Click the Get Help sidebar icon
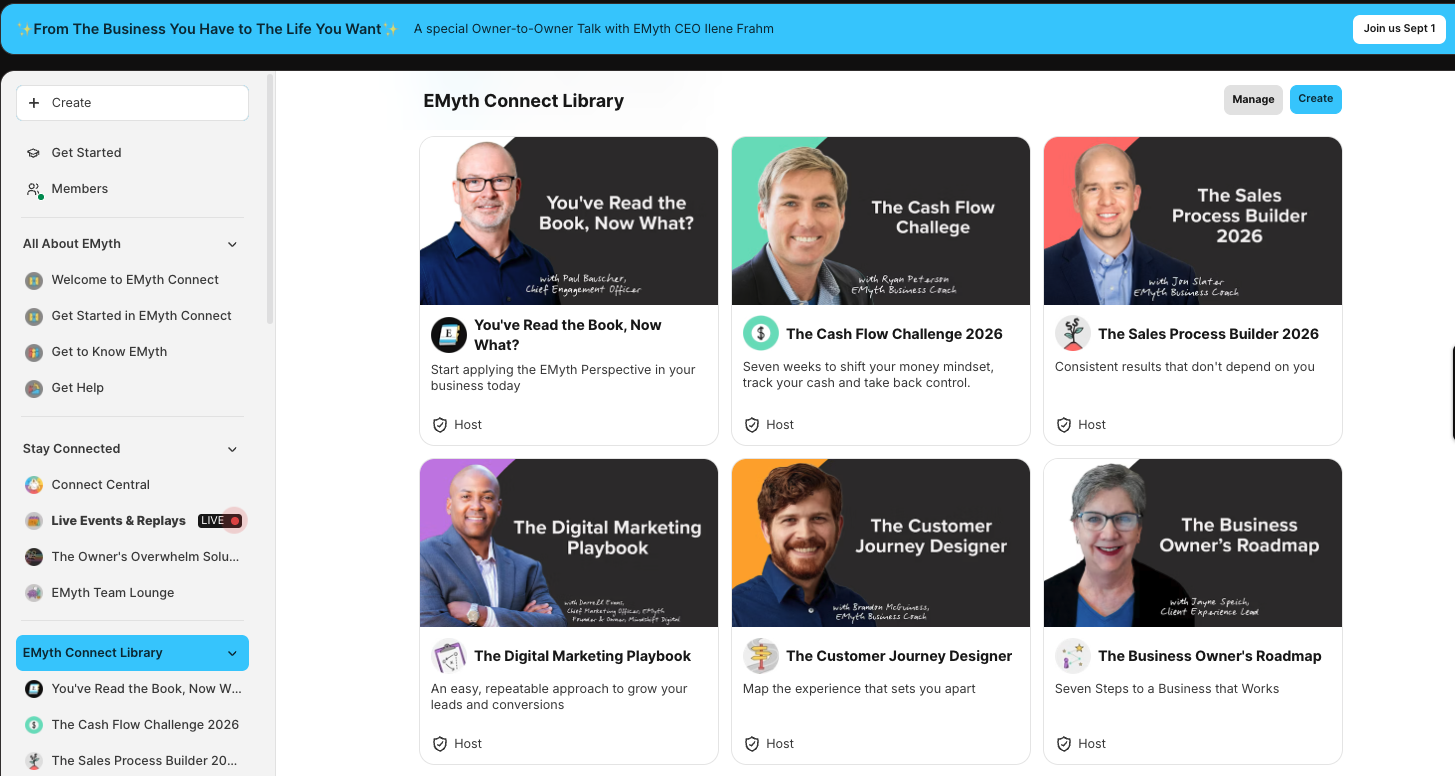1455x776 pixels. pyautogui.click(x=34, y=389)
